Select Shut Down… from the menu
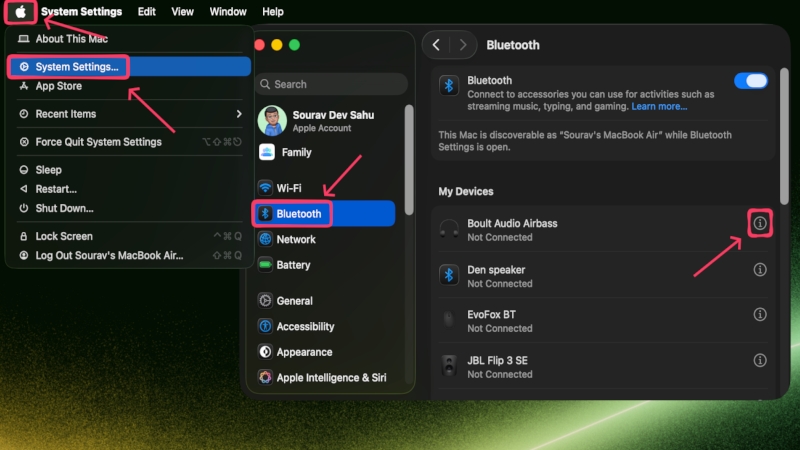The height and width of the screenshot is (450, 800). (129, 208)
